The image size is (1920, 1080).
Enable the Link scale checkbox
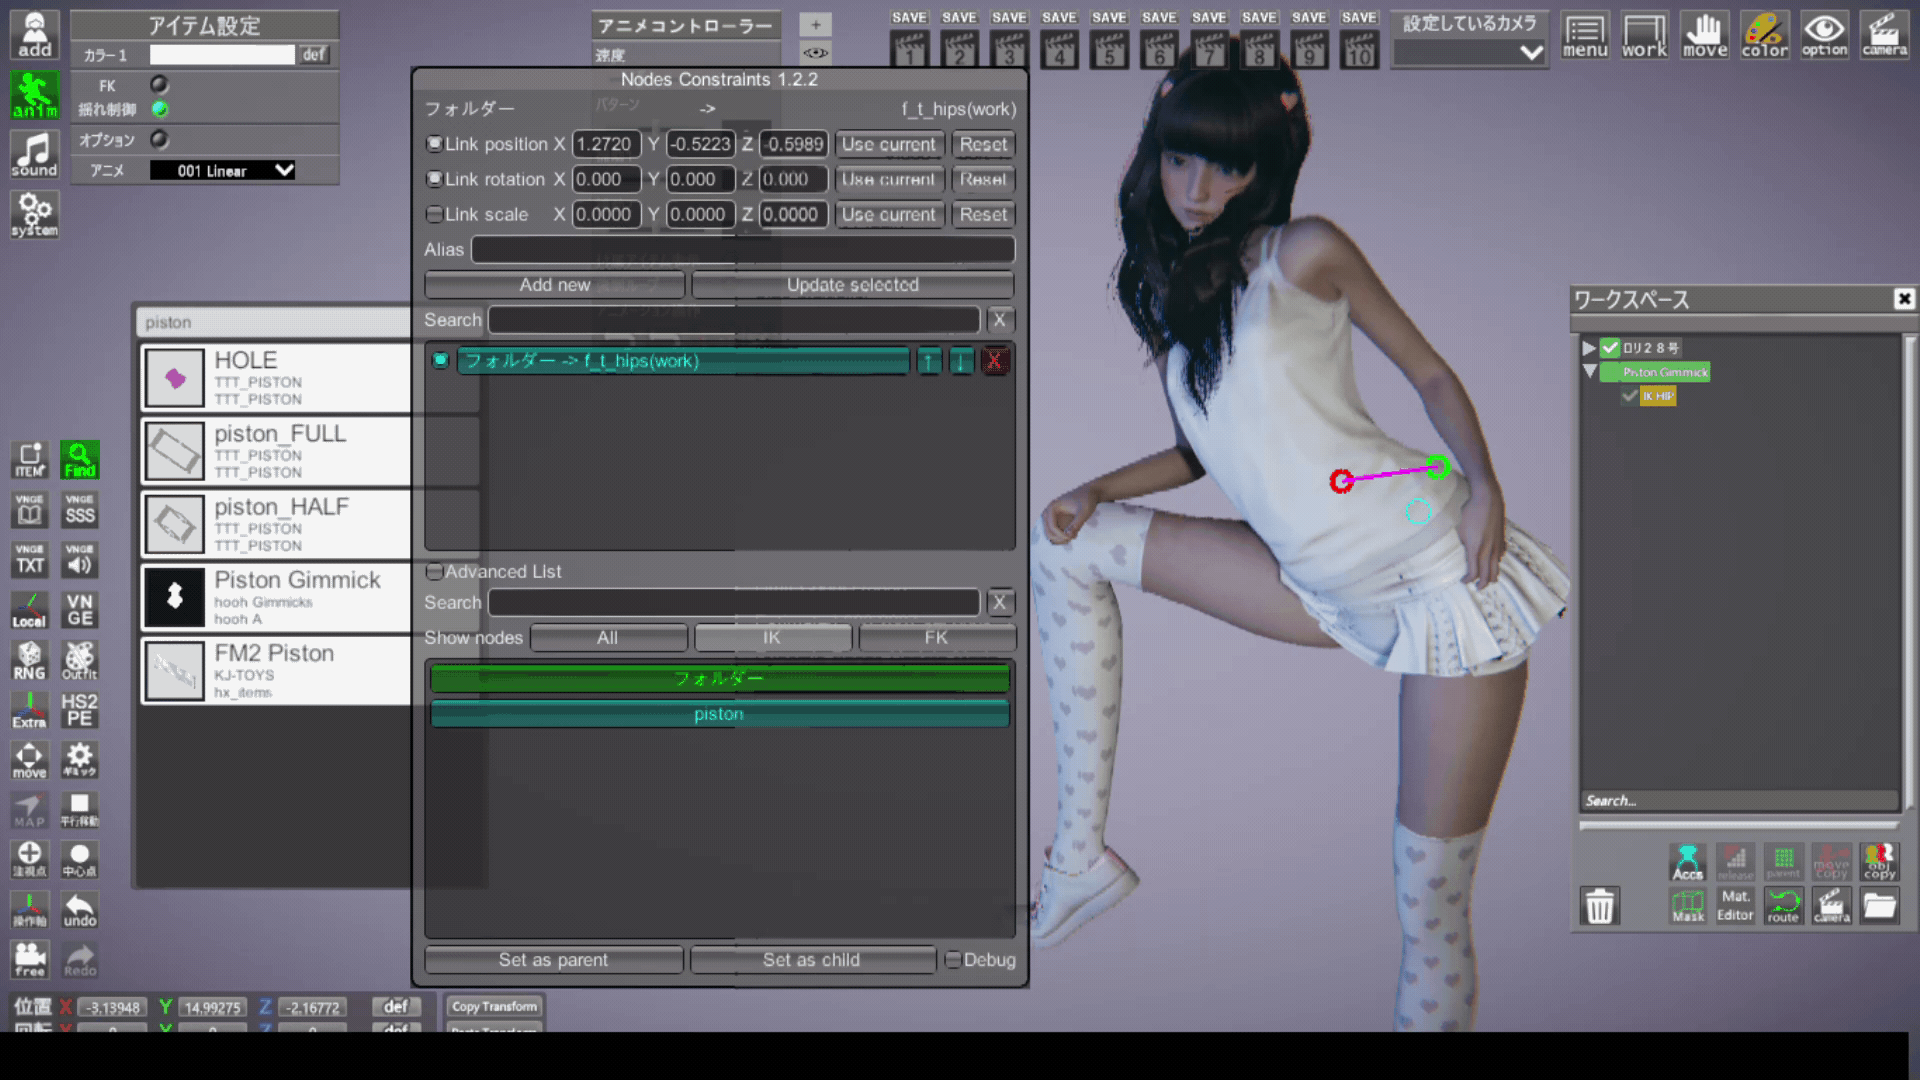coord(434,214)
